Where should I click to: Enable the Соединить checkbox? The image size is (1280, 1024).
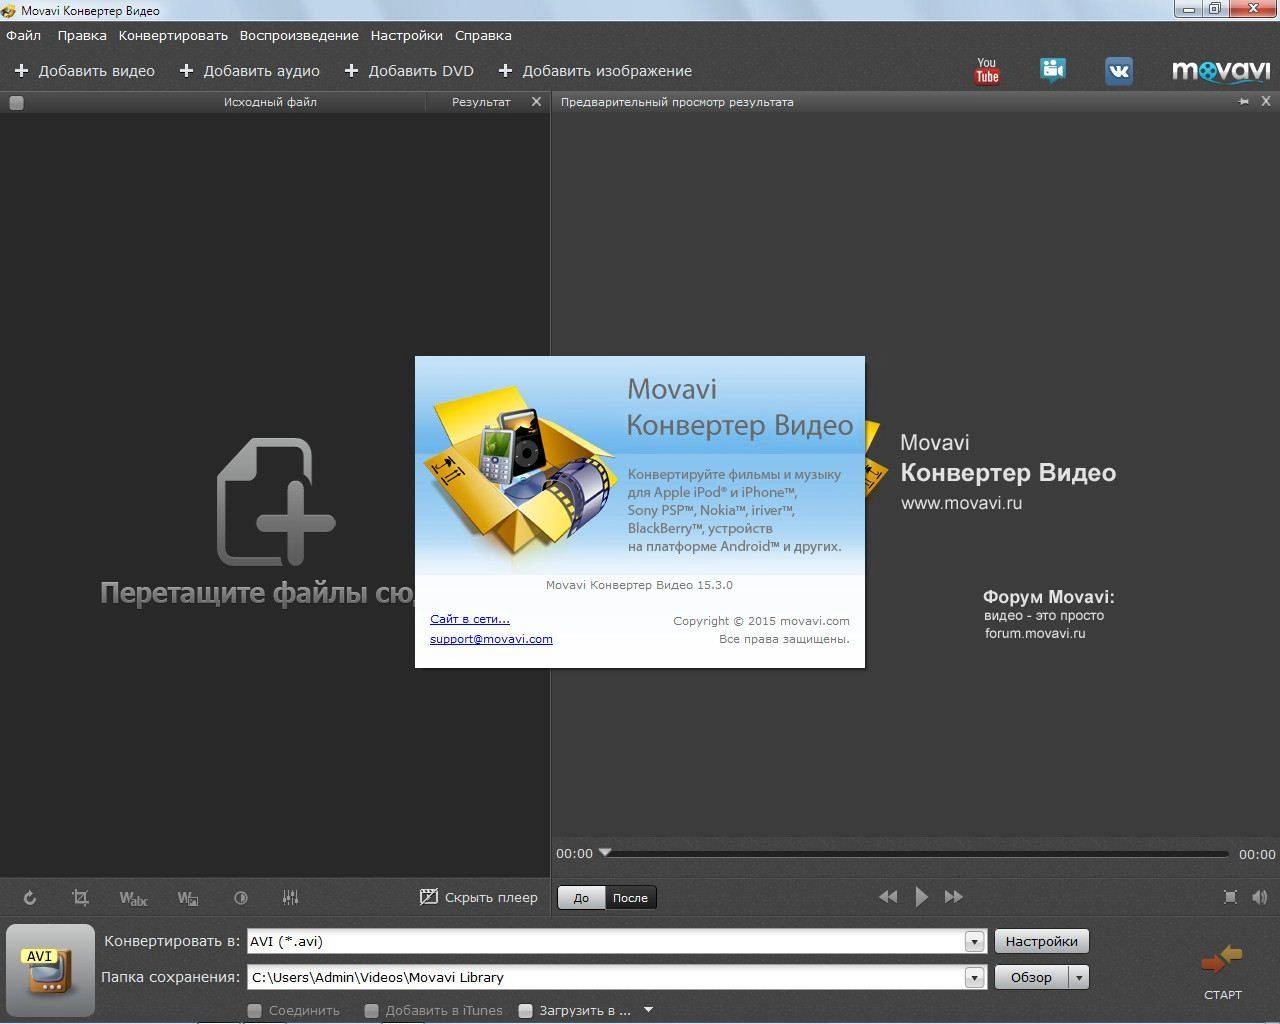[255, 1011]
